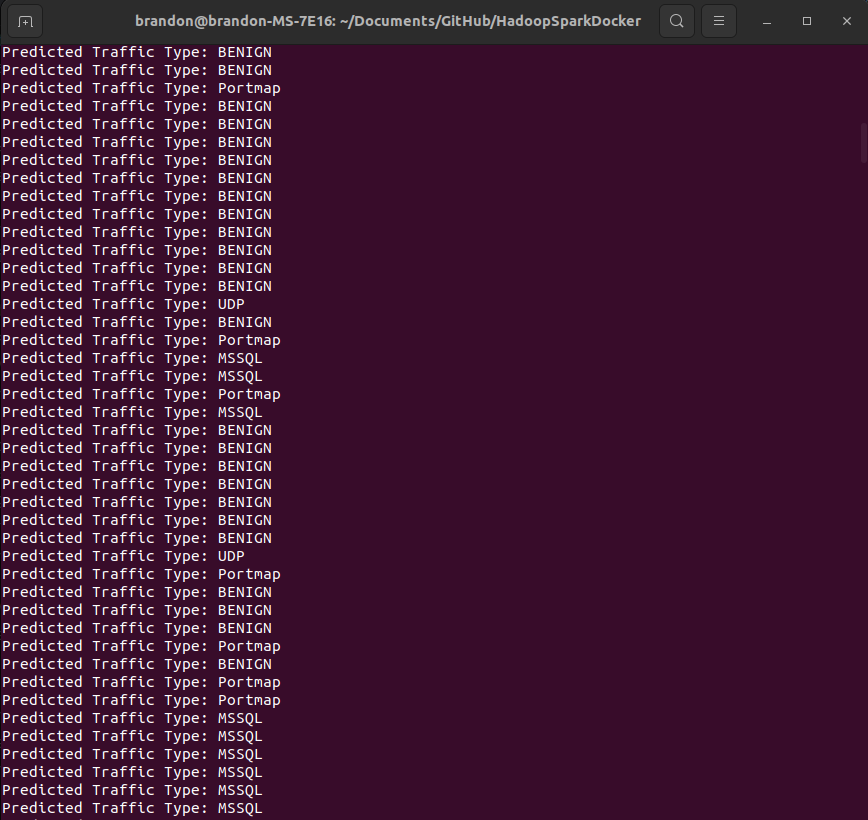The image size is (868, 820).
Task: Click the window title brandon@brandon-MS-7E16 path
Action: tap(388, 21)
